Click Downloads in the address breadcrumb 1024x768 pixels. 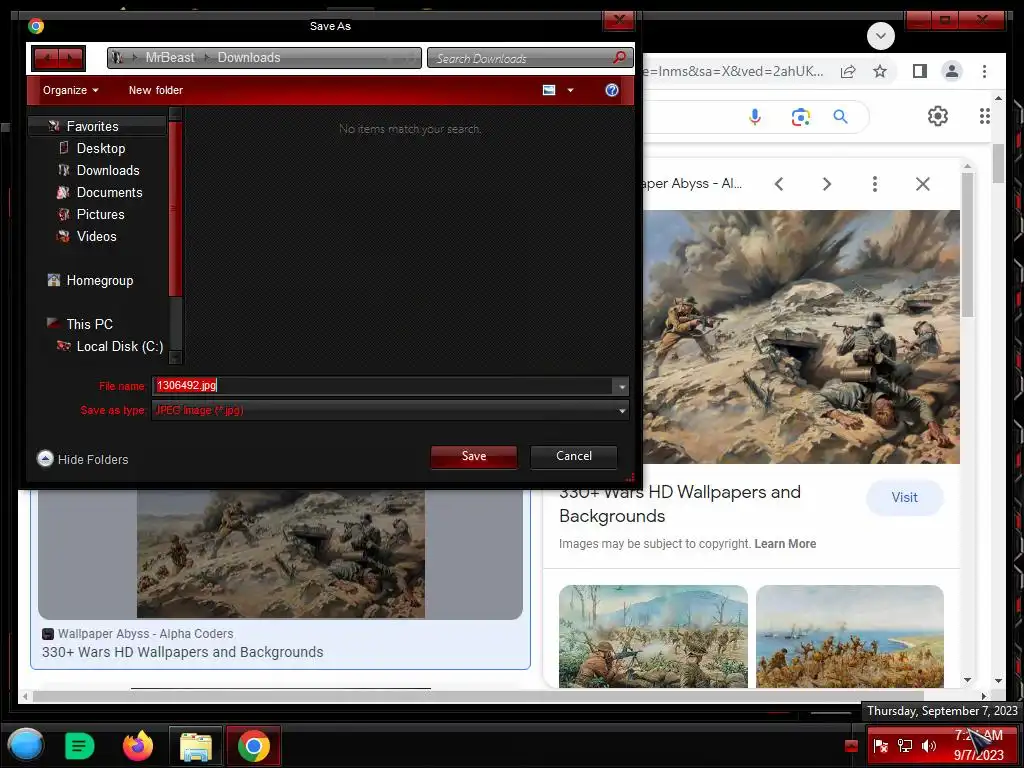(249, 57)
